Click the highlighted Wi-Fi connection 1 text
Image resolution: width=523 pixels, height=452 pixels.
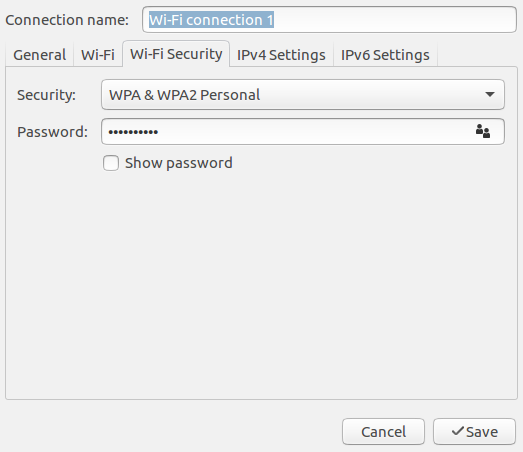[x=211, y=20]
